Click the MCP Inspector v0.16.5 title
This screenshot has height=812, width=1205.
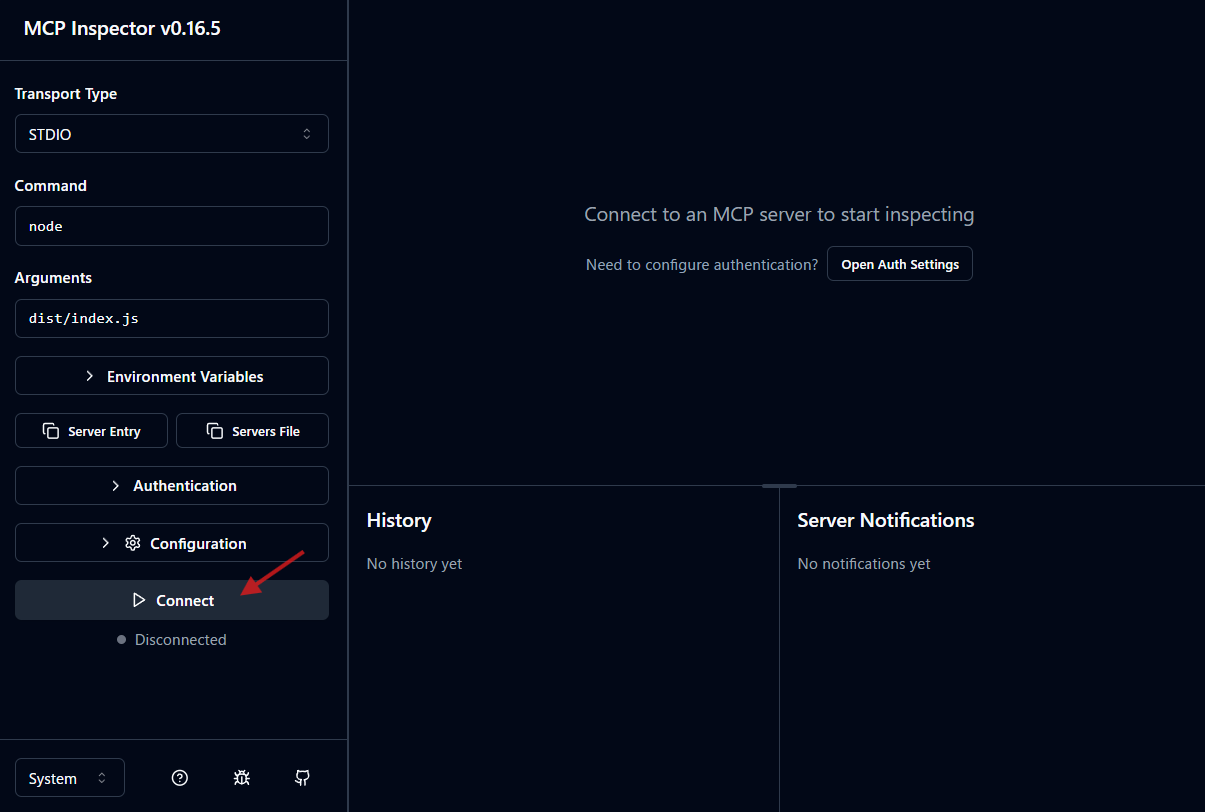pos(122,28)
